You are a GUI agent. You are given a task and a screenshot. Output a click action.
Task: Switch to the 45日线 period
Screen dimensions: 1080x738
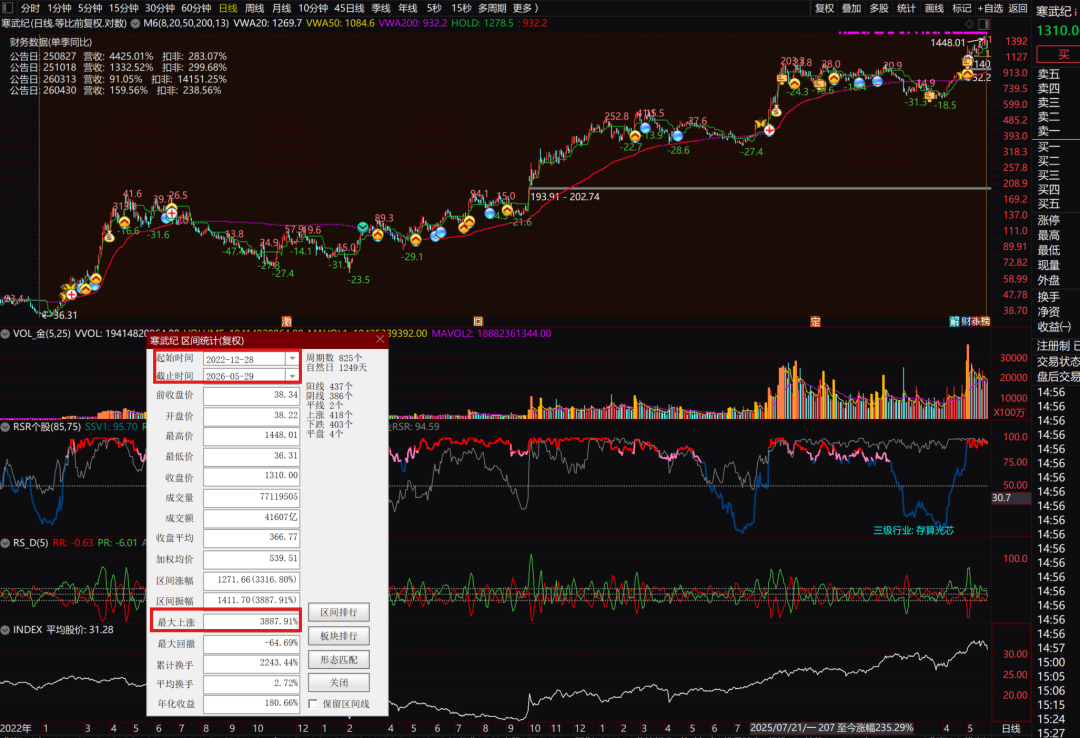point(349,8)
